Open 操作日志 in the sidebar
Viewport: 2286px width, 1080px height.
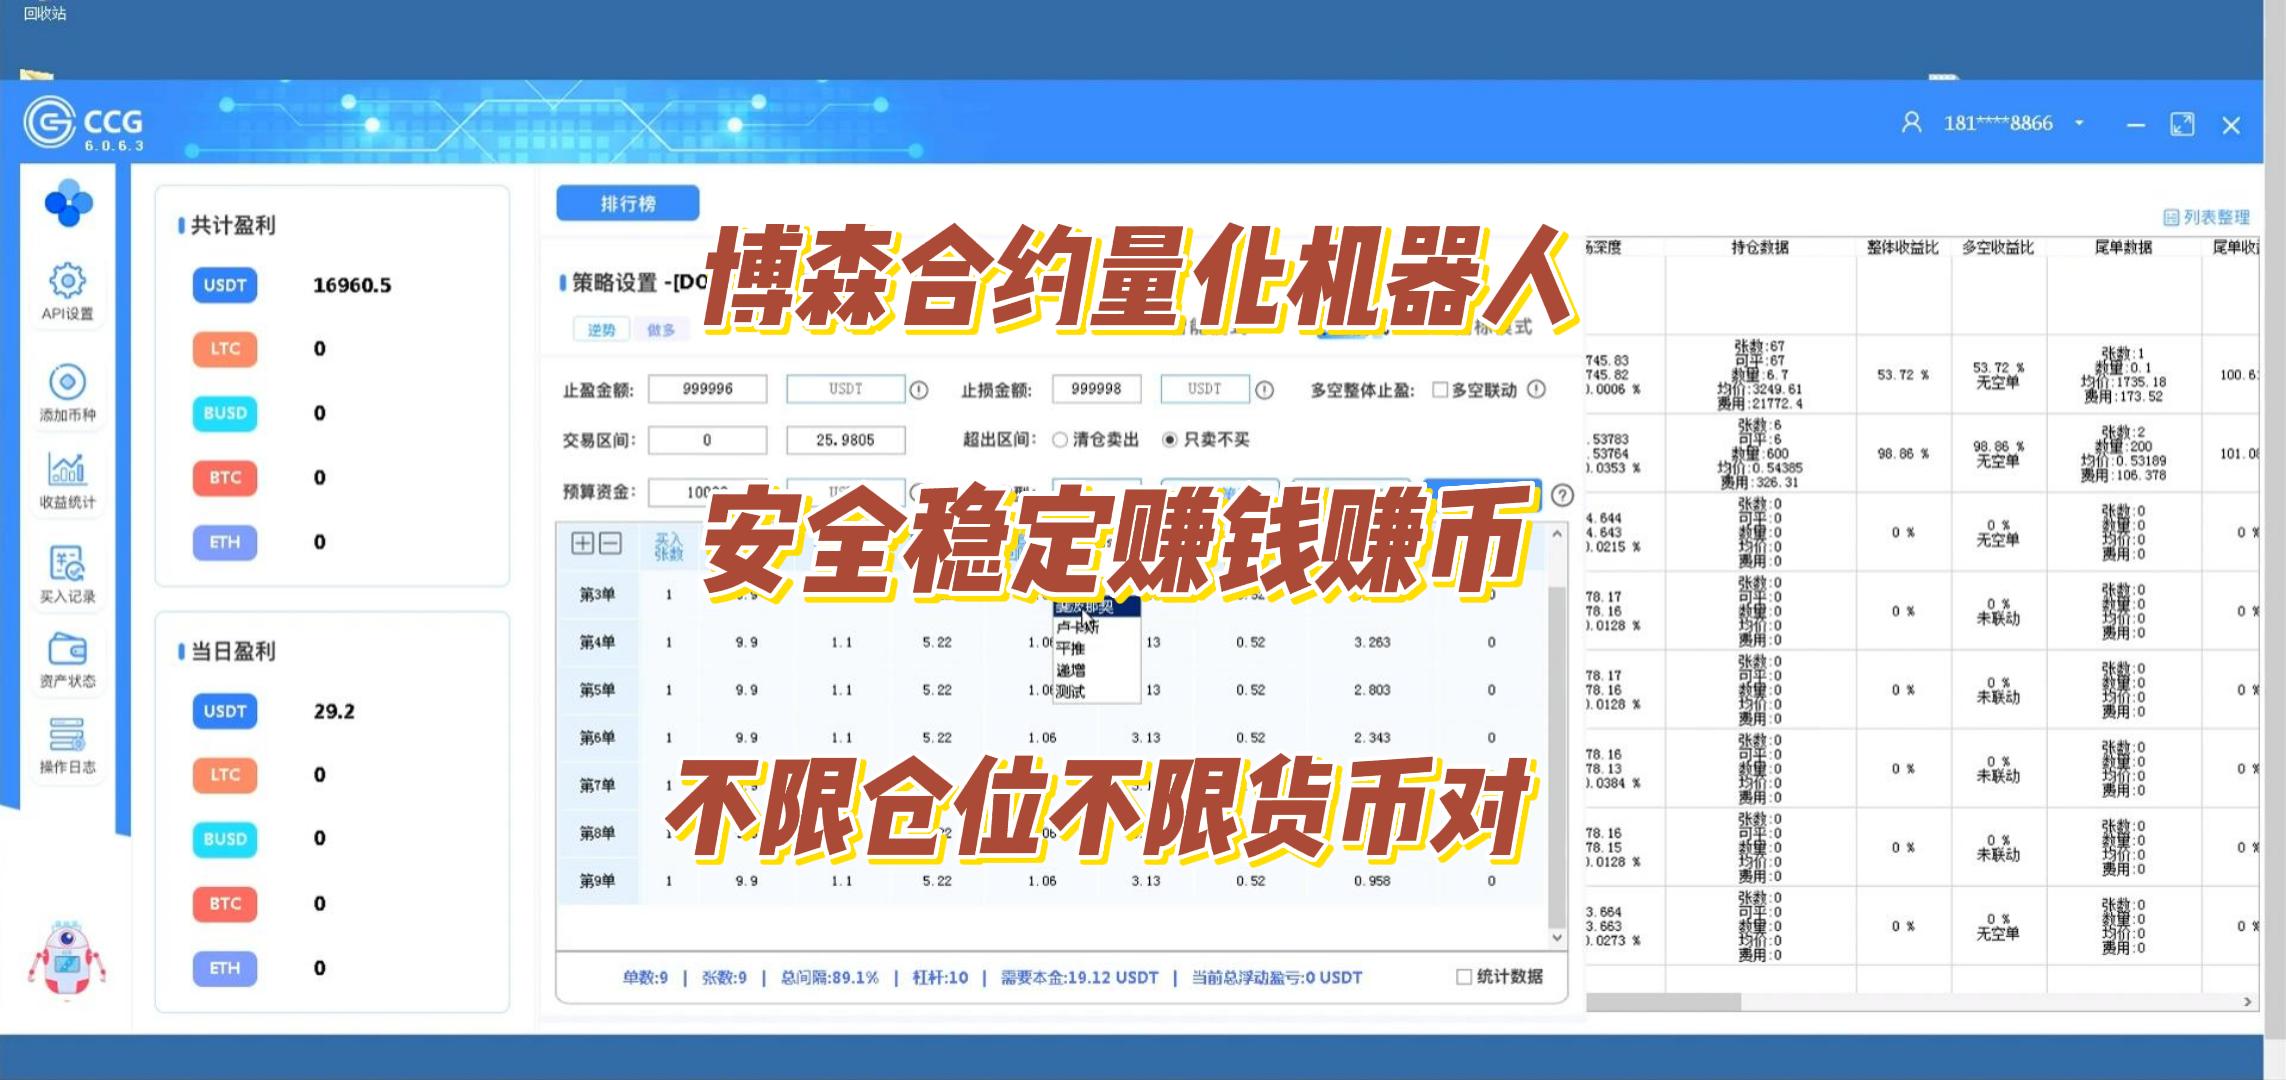point(67,746)
